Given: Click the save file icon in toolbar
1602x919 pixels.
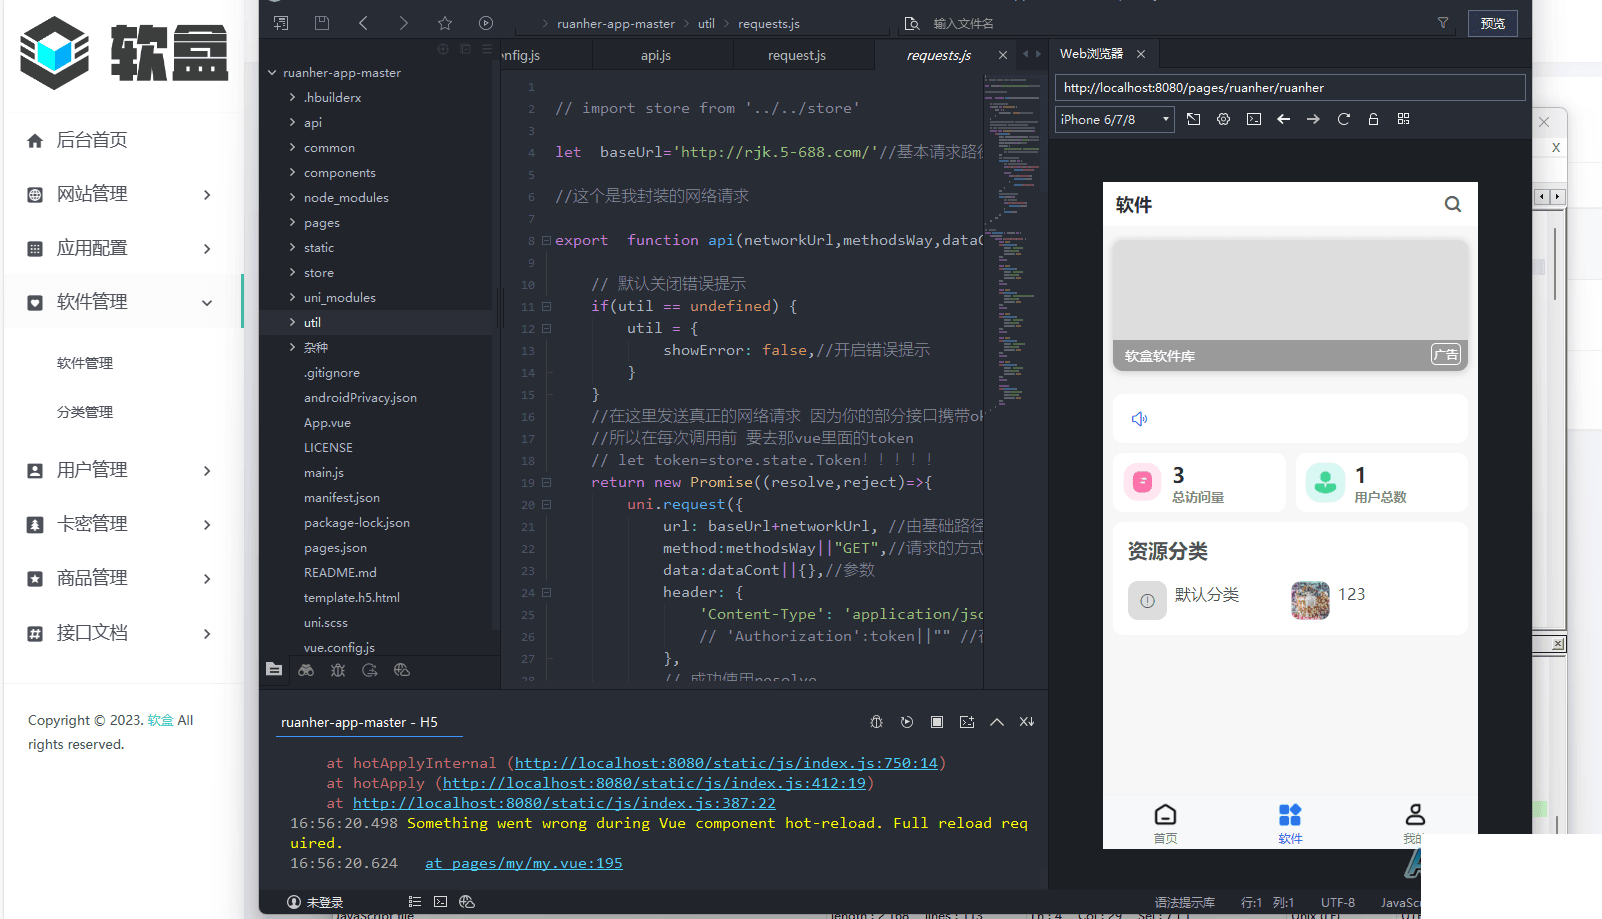Looking at the screenshot, I should click(321, 23).
